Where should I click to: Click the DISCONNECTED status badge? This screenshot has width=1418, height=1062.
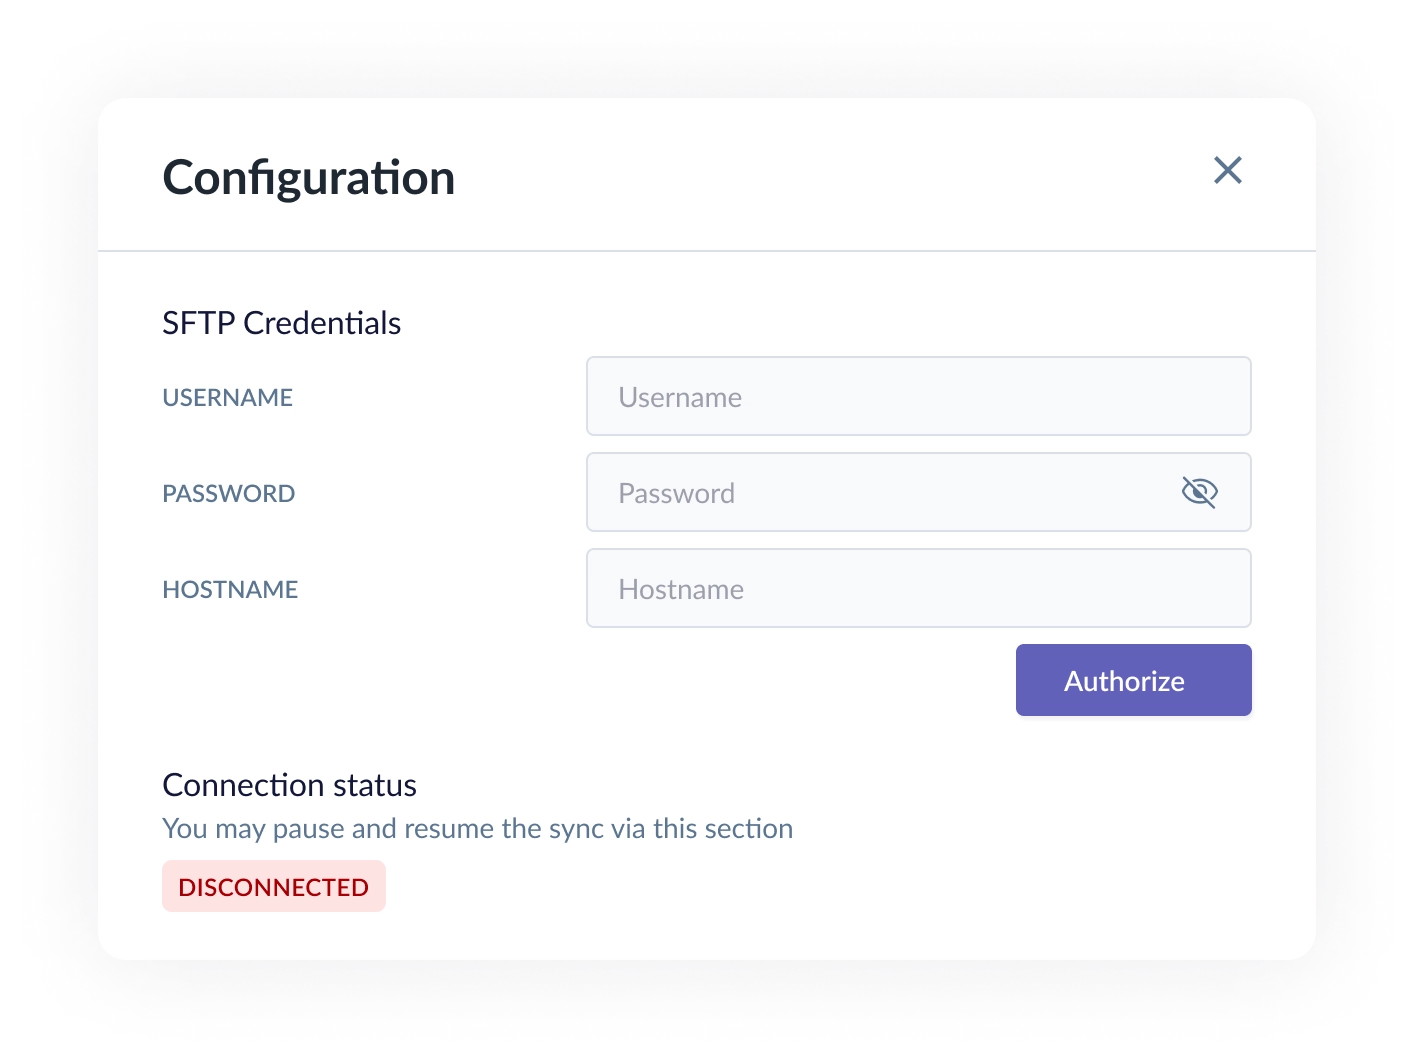tap(274, 886)
